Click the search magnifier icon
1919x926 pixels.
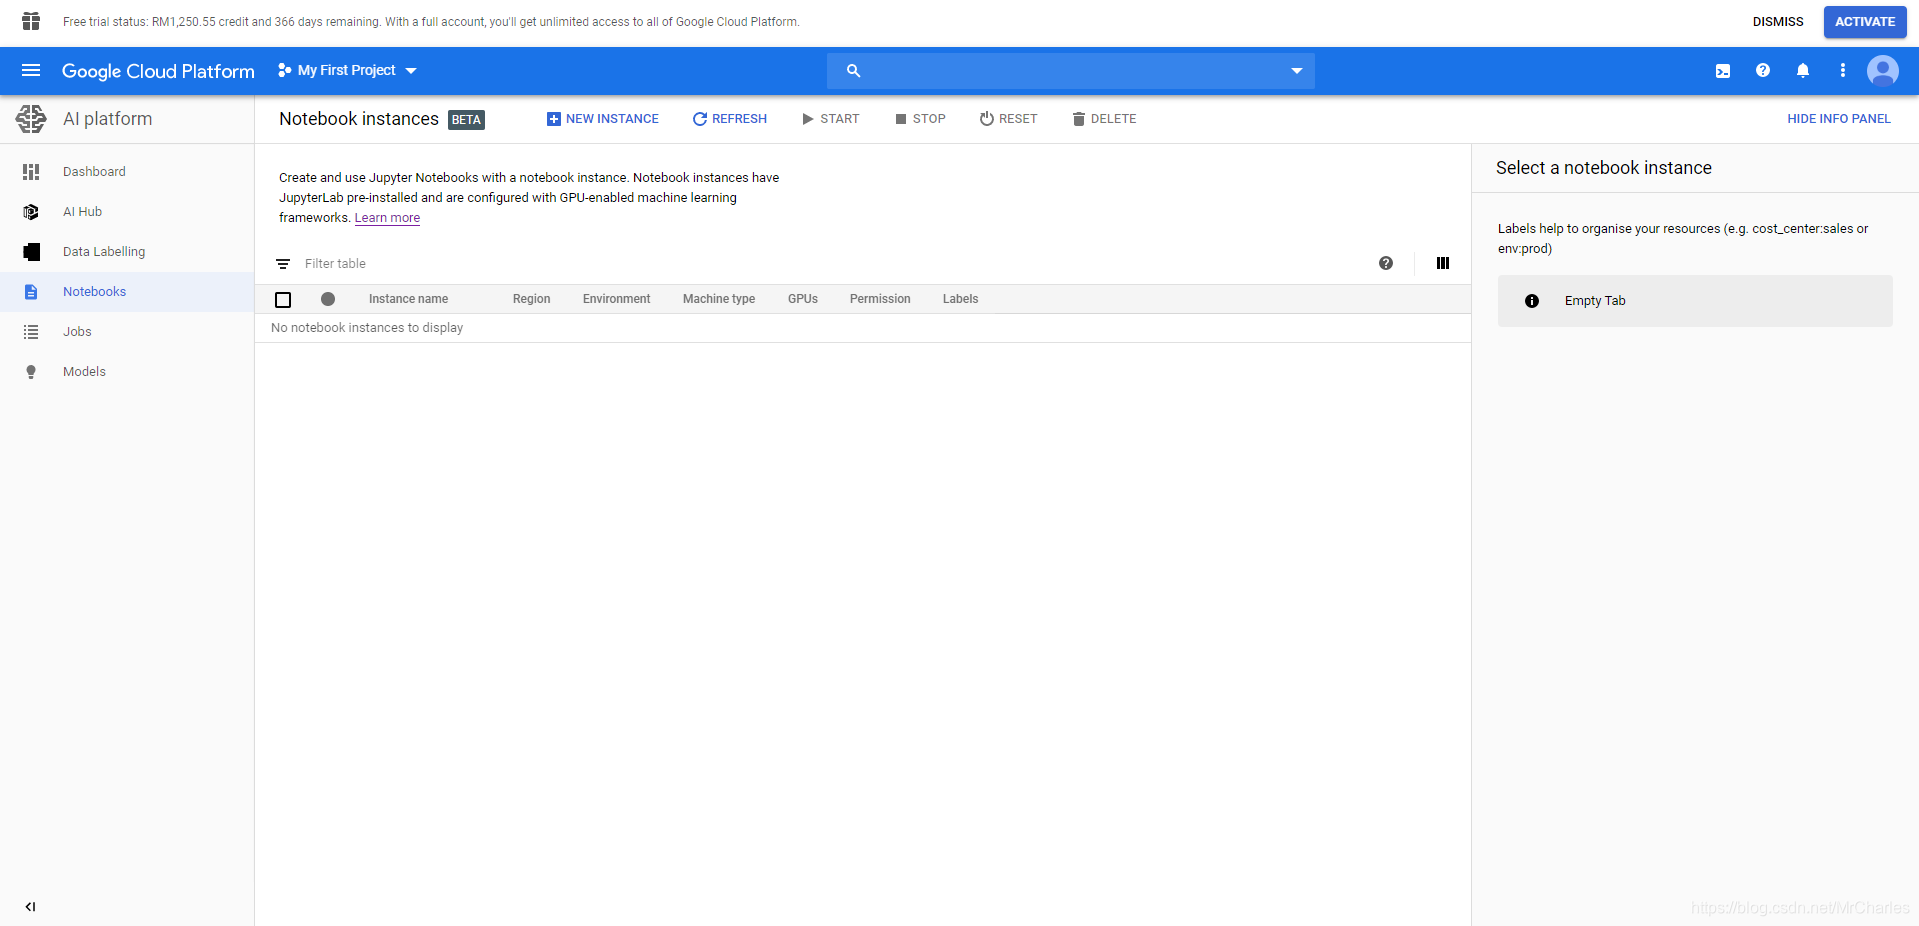[x=853, y=71]
